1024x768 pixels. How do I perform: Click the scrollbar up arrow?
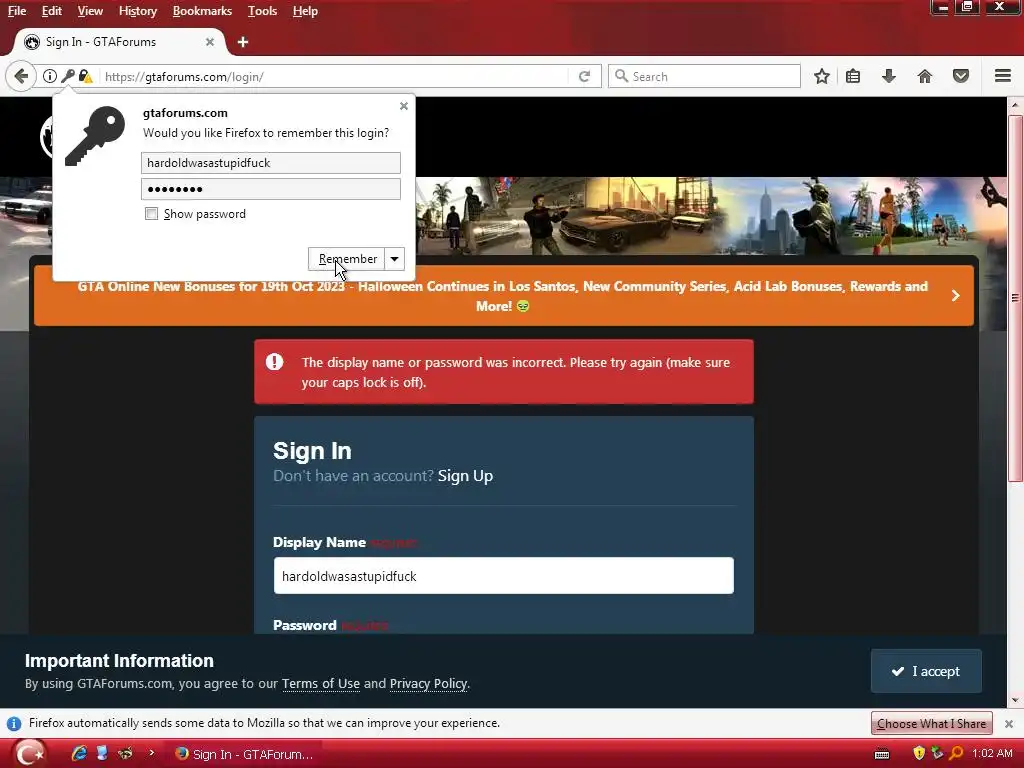coord(1016,104)
